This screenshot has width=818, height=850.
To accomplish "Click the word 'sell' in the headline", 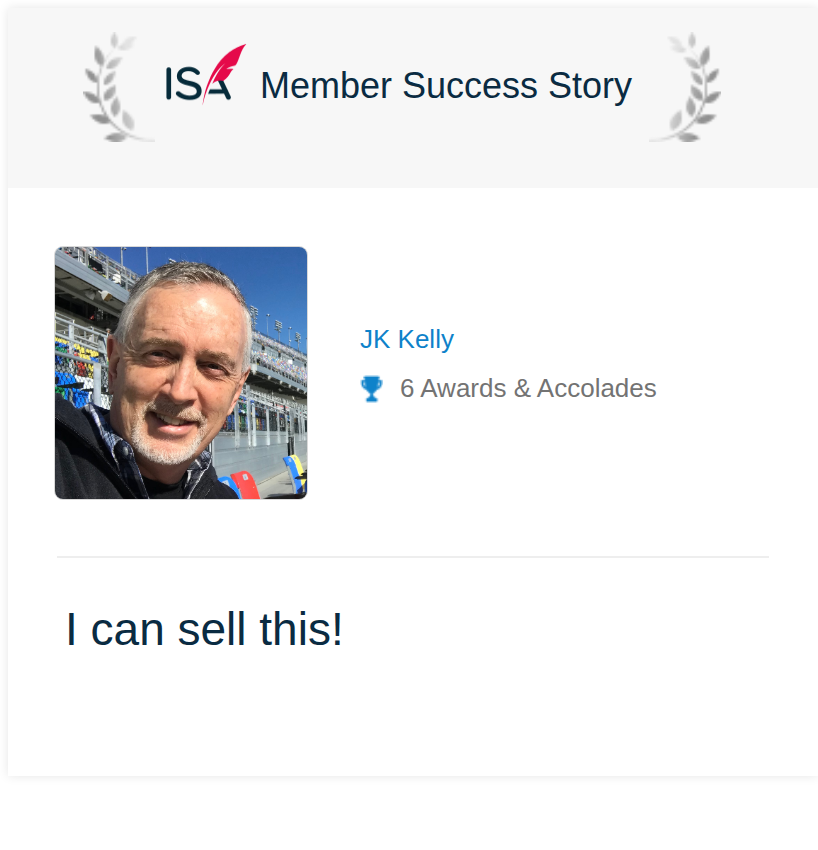I will pos(211,629).
